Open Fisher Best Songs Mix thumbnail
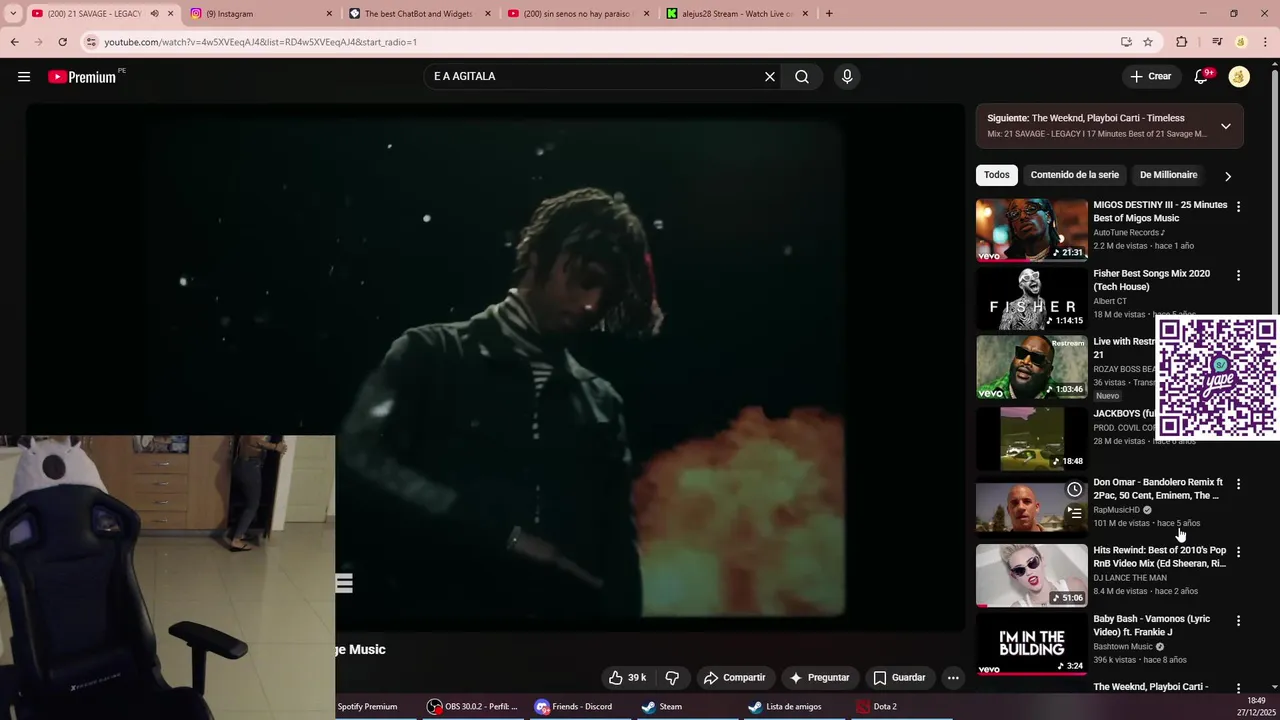1280x720 pixels. (1031, 298)
